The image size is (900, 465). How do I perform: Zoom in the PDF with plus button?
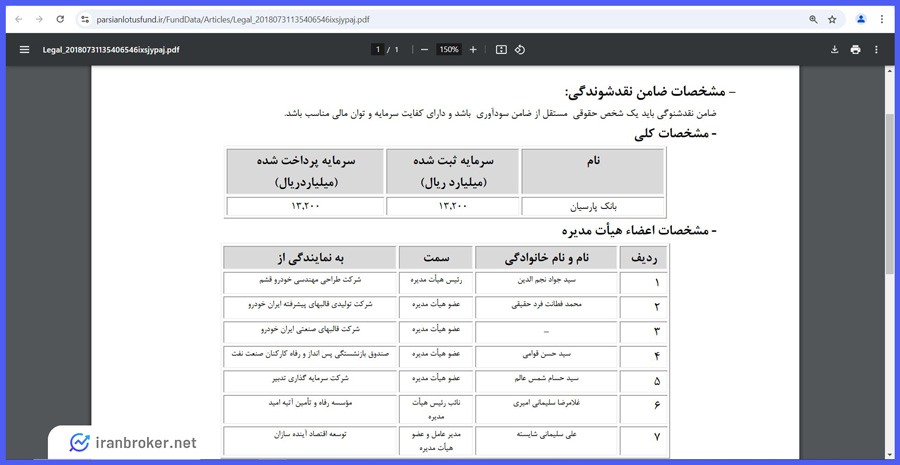473,49
